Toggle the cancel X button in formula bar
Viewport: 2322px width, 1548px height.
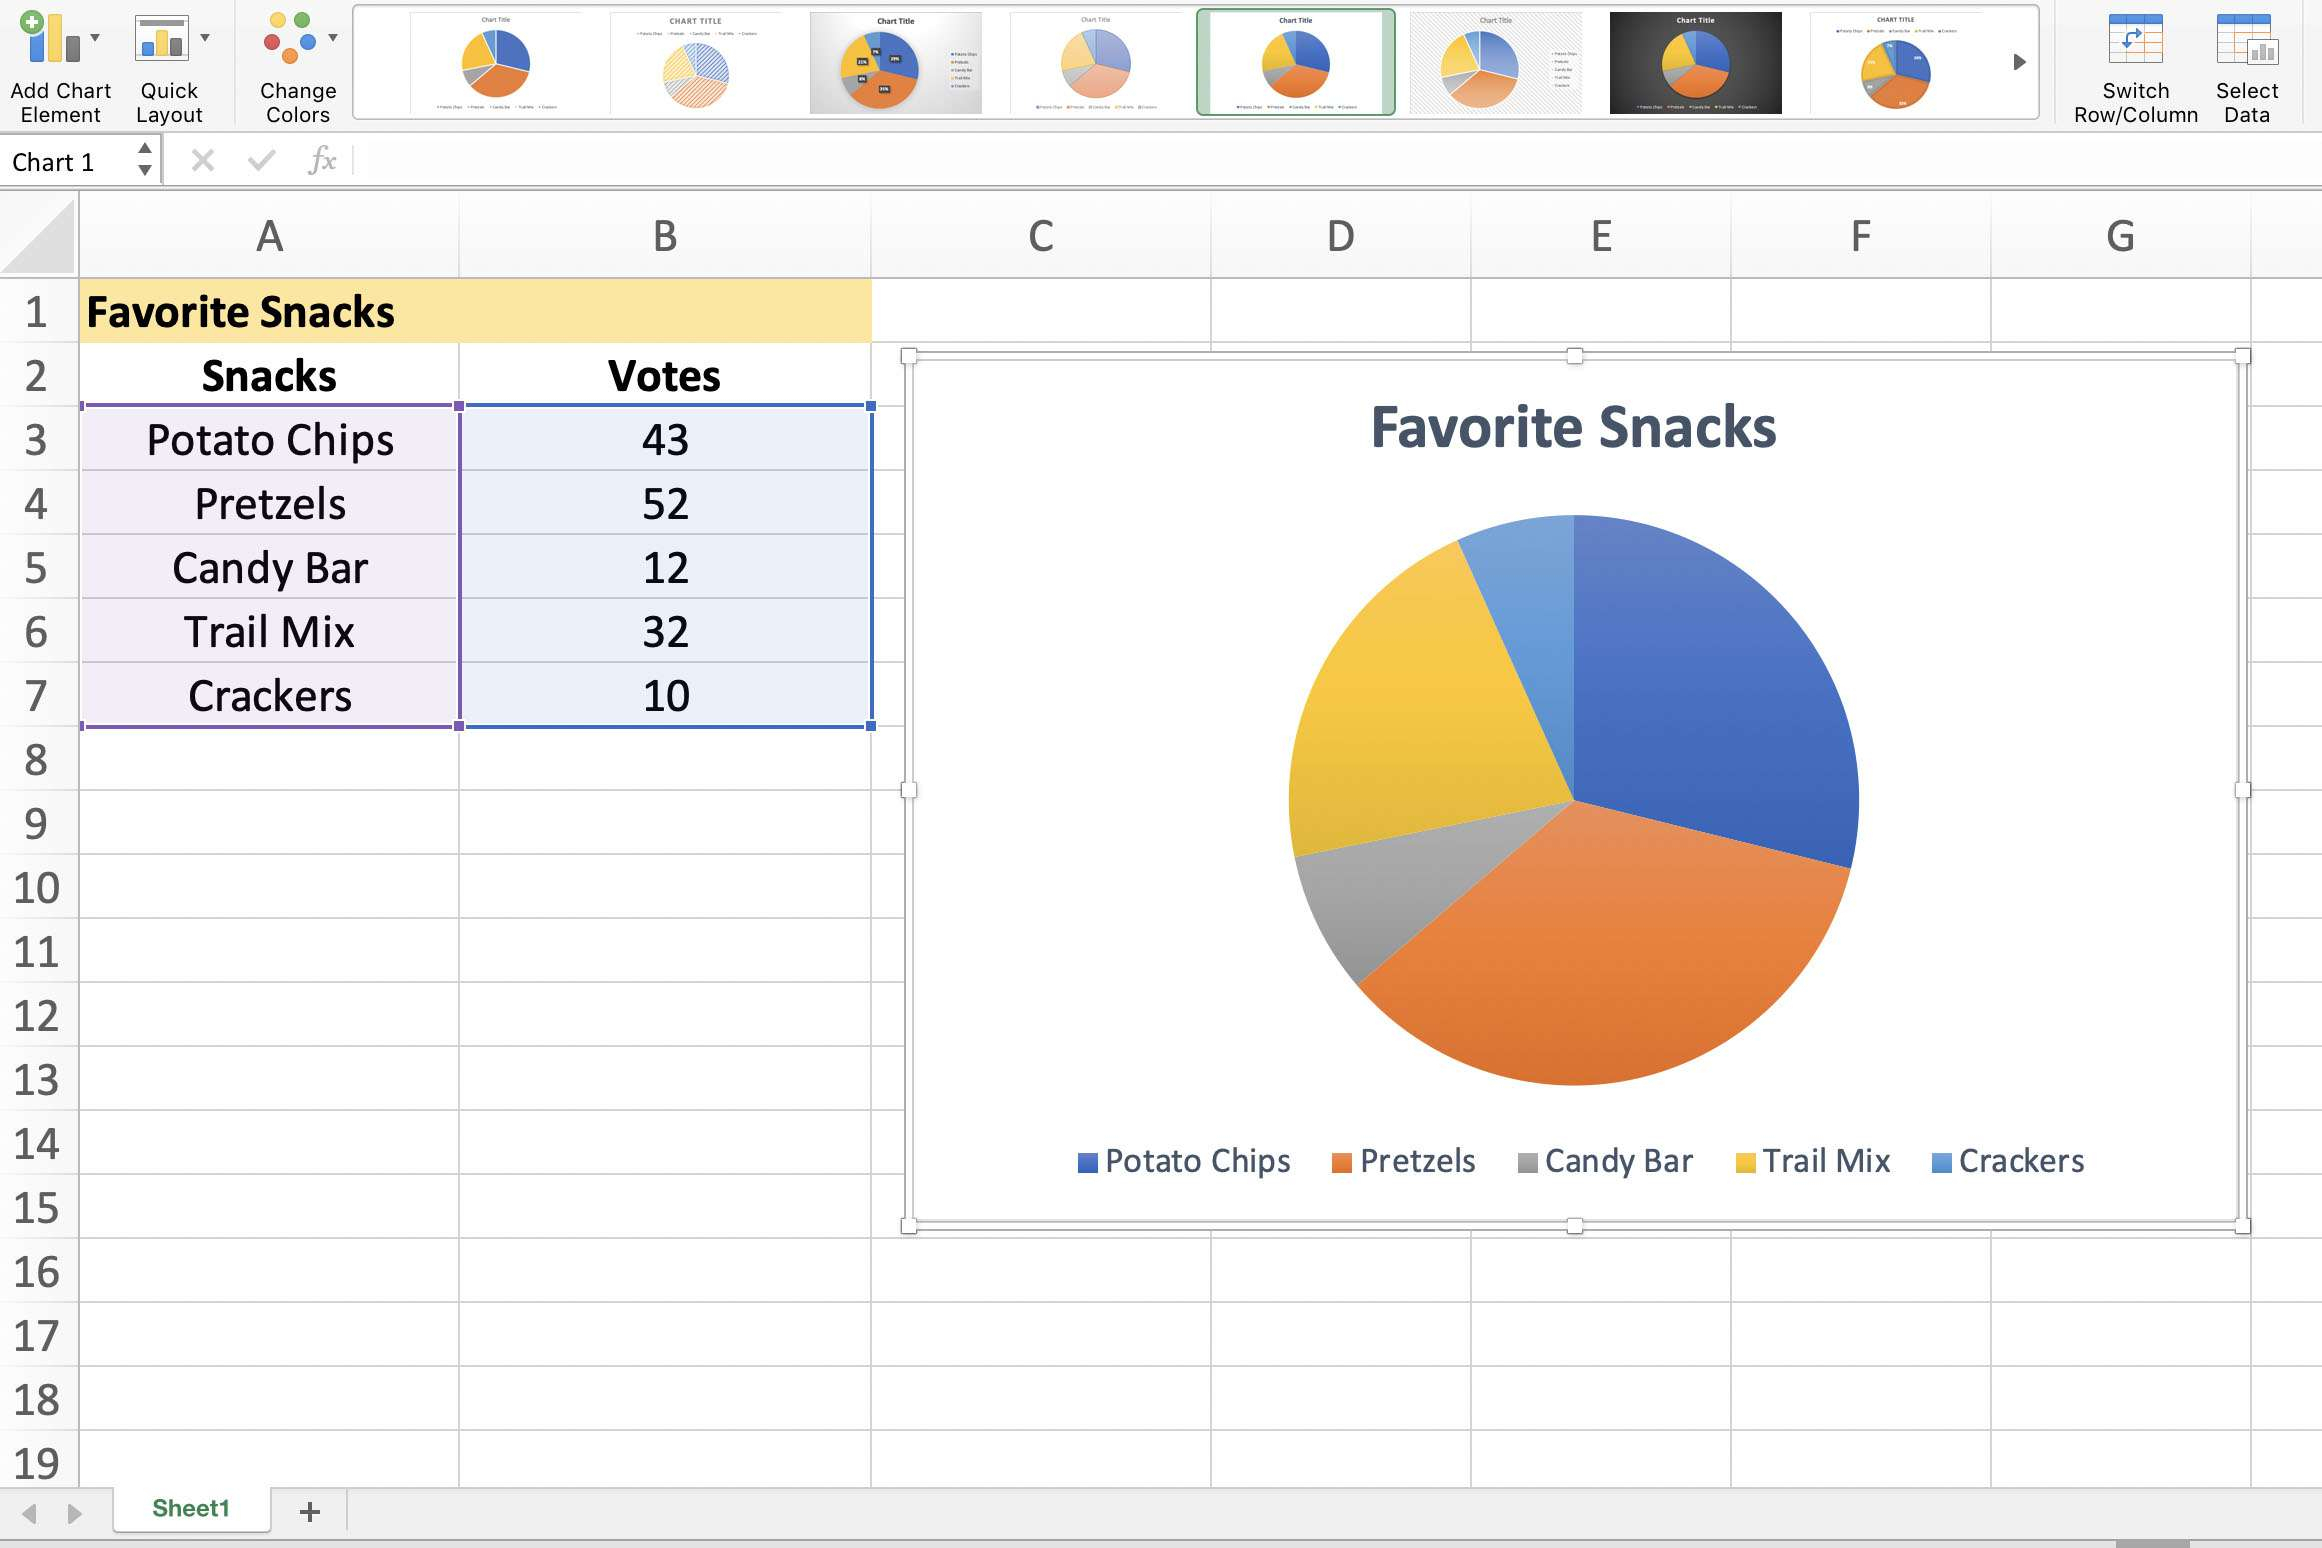click(x=200, y=159)
